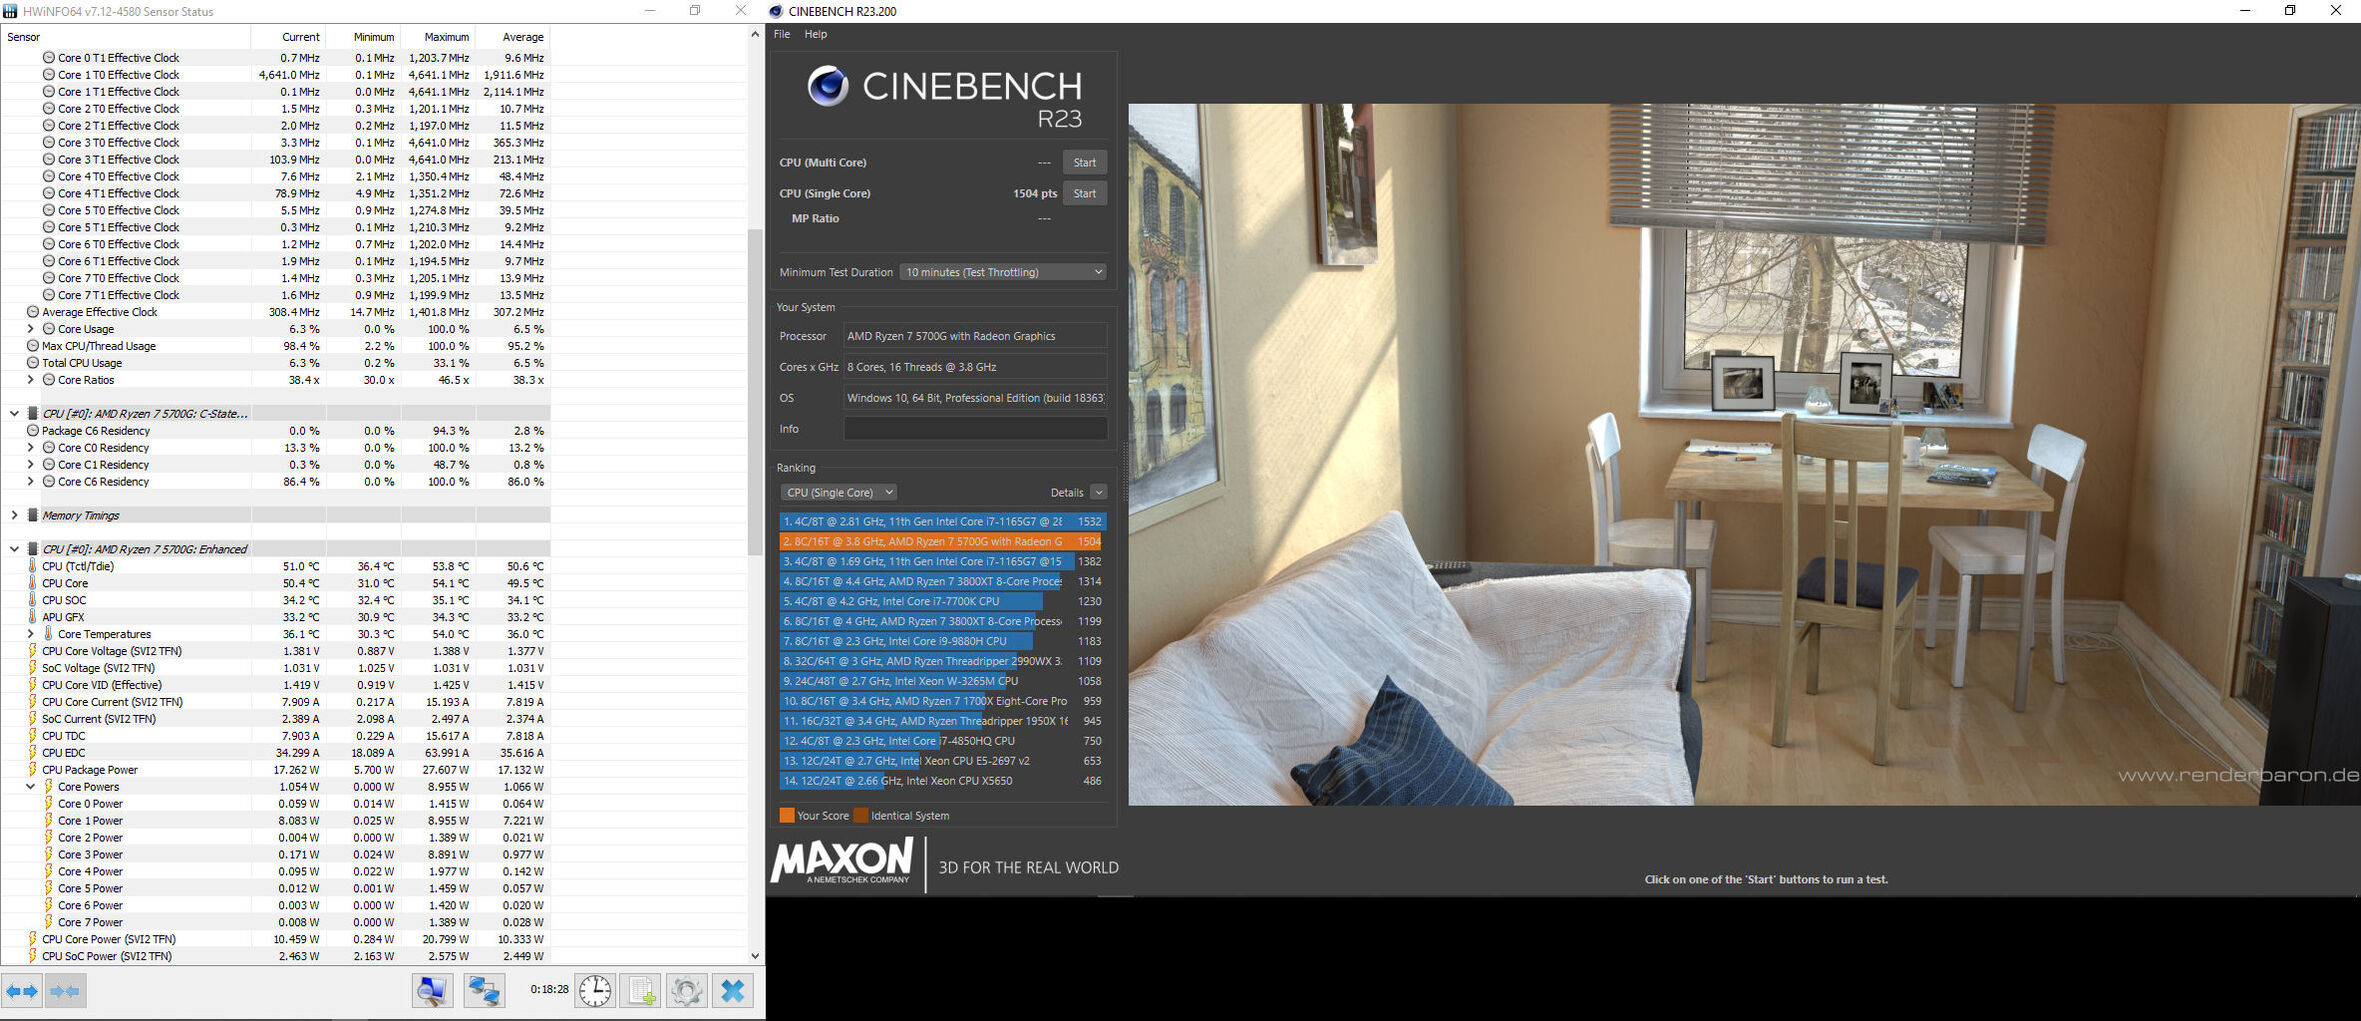Screen dimensions: 2361x1021
Task: Click the logging sheet icon with green plus
Action: 640,991
